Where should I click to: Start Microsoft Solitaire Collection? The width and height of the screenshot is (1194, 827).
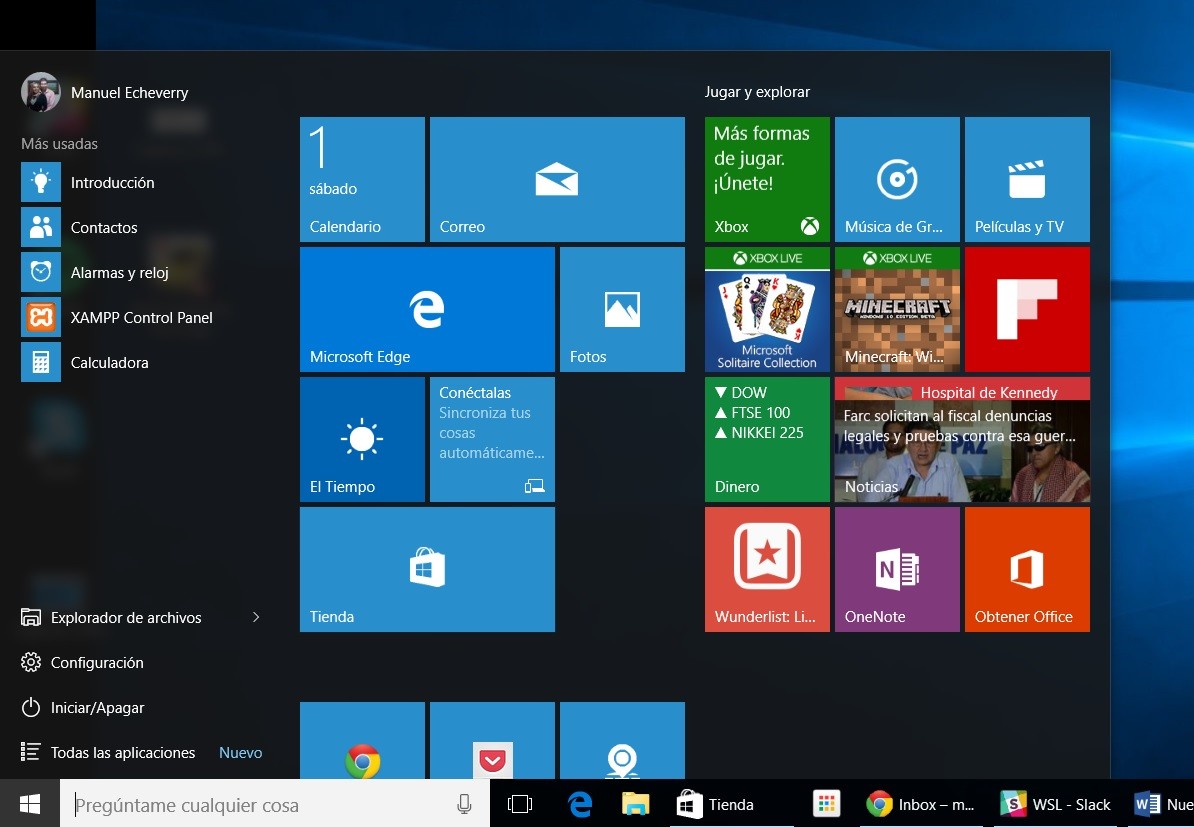767,308
